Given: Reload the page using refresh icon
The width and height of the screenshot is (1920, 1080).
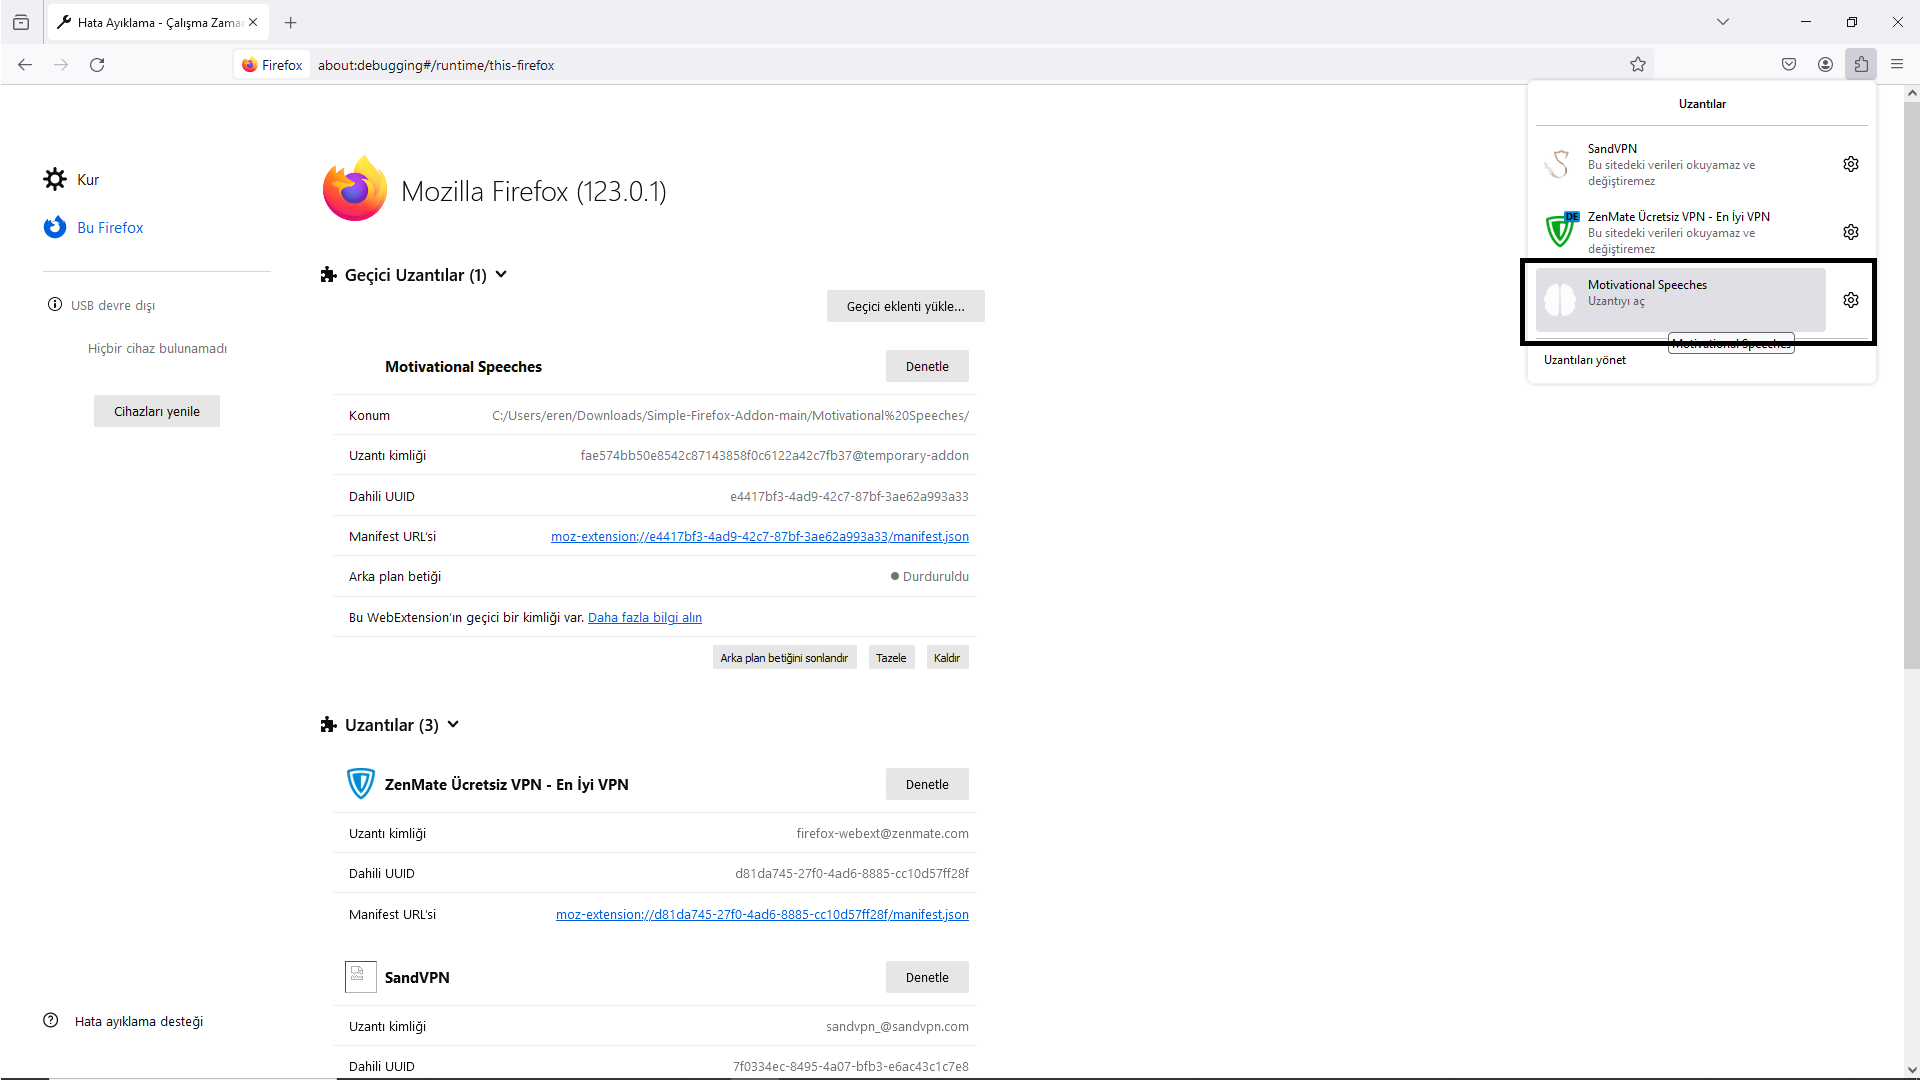Looking at the screenshot, I should pos(97,65).
